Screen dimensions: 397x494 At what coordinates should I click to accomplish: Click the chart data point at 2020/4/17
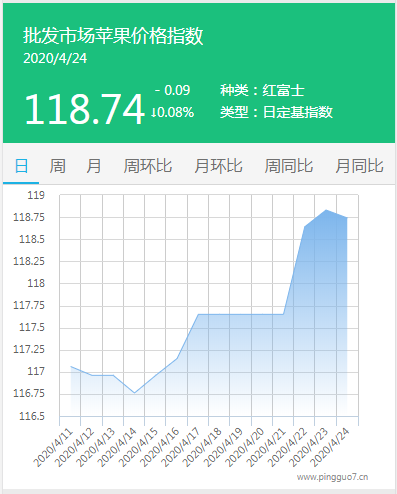pos(198,314)
